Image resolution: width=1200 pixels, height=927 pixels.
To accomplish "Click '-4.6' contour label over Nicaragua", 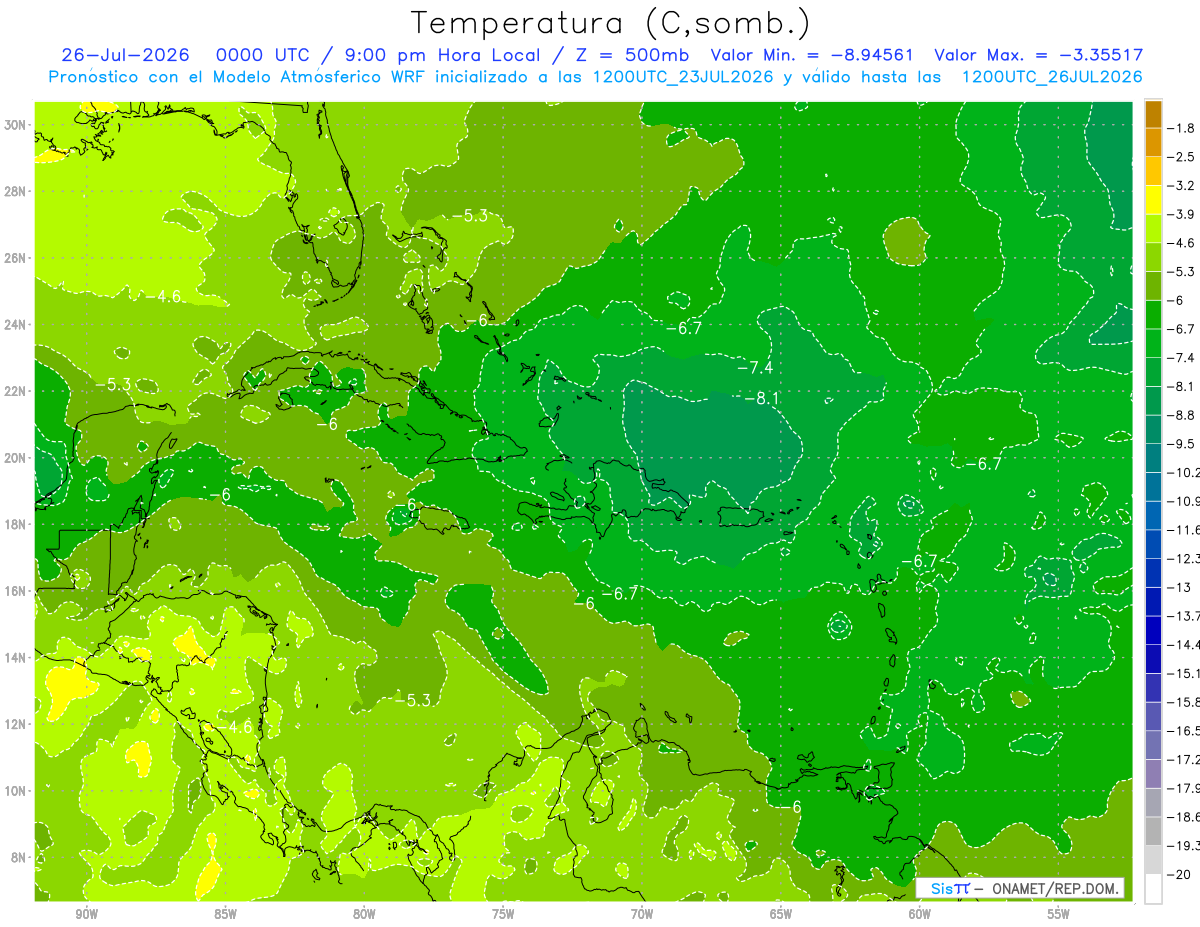I will (x=238, y=727).
